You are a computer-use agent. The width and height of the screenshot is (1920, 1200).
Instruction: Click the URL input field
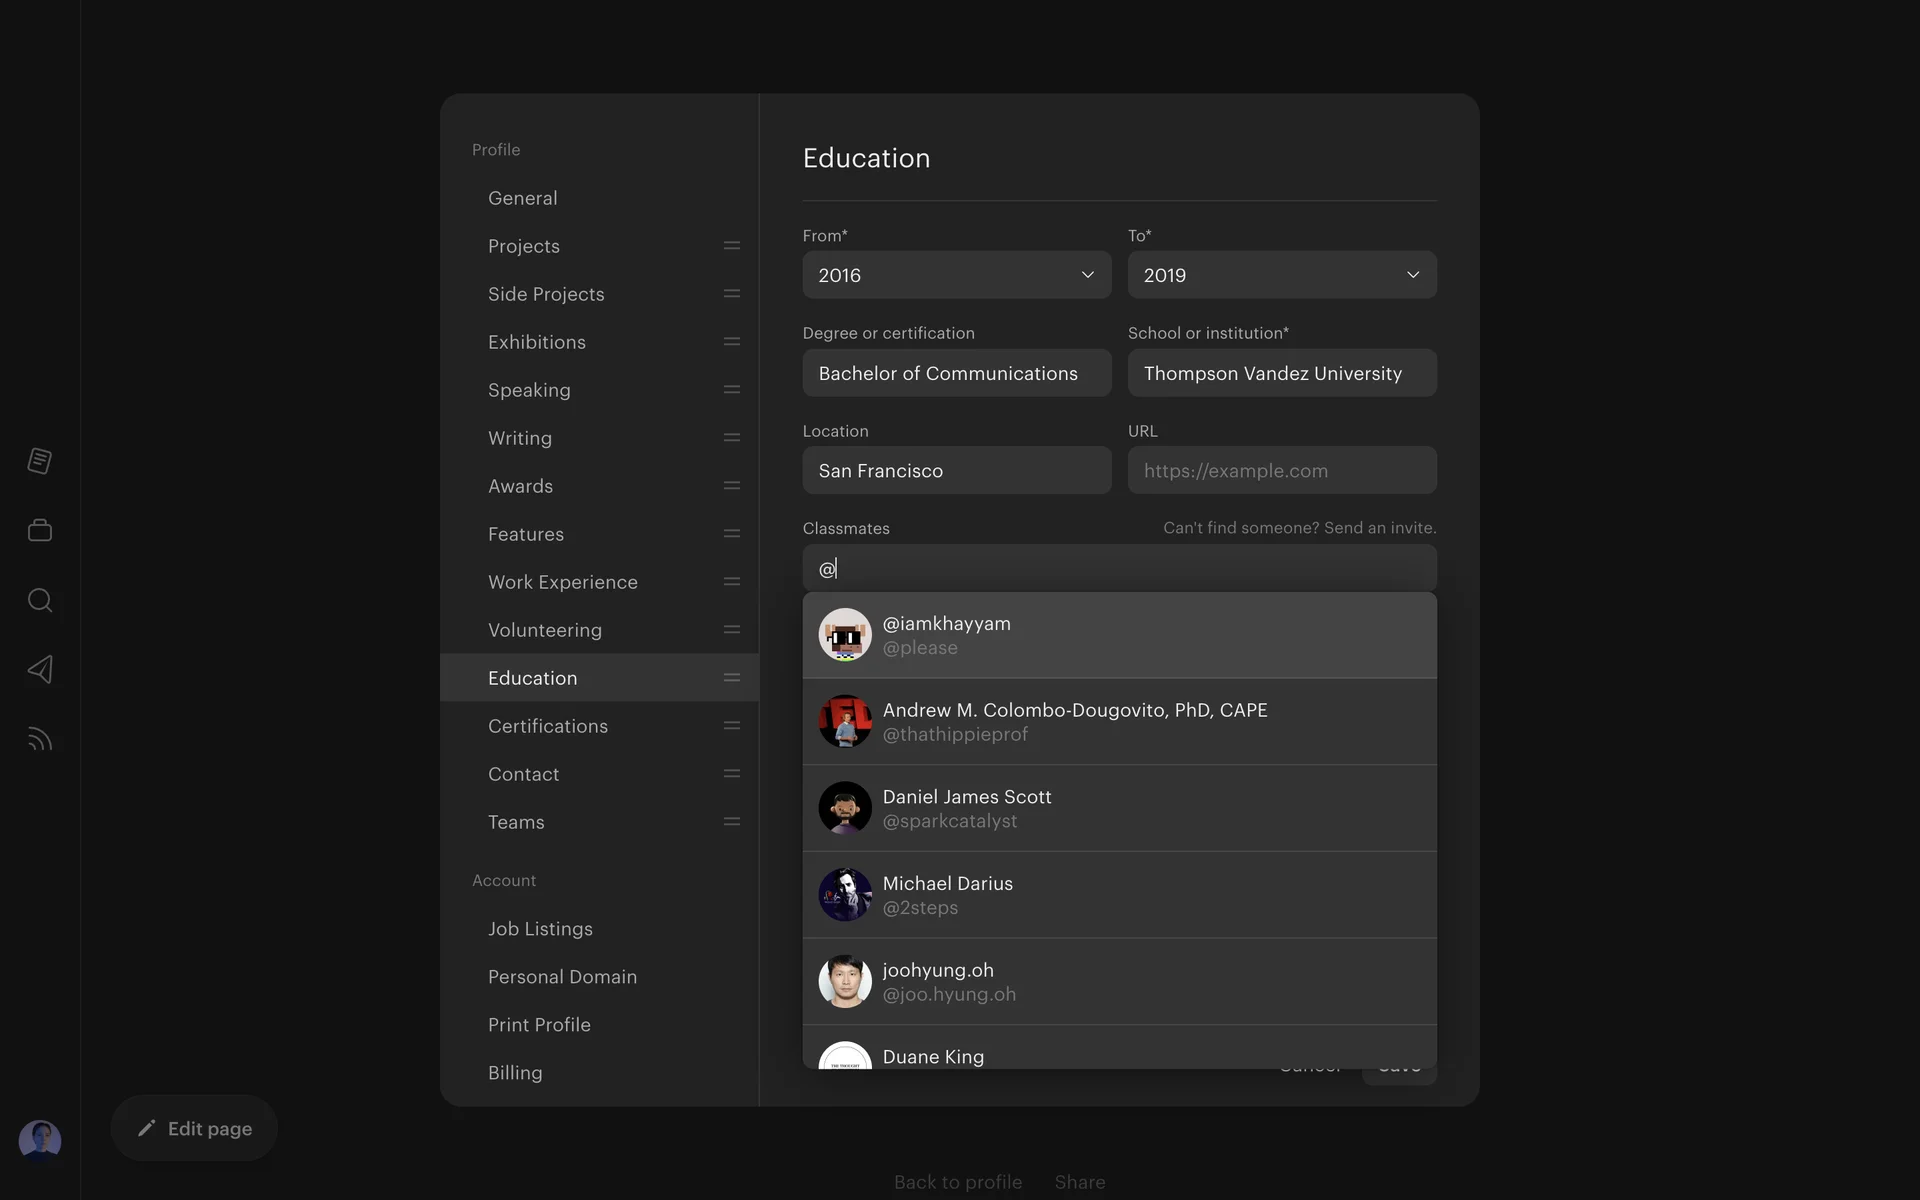(1281, 471)
